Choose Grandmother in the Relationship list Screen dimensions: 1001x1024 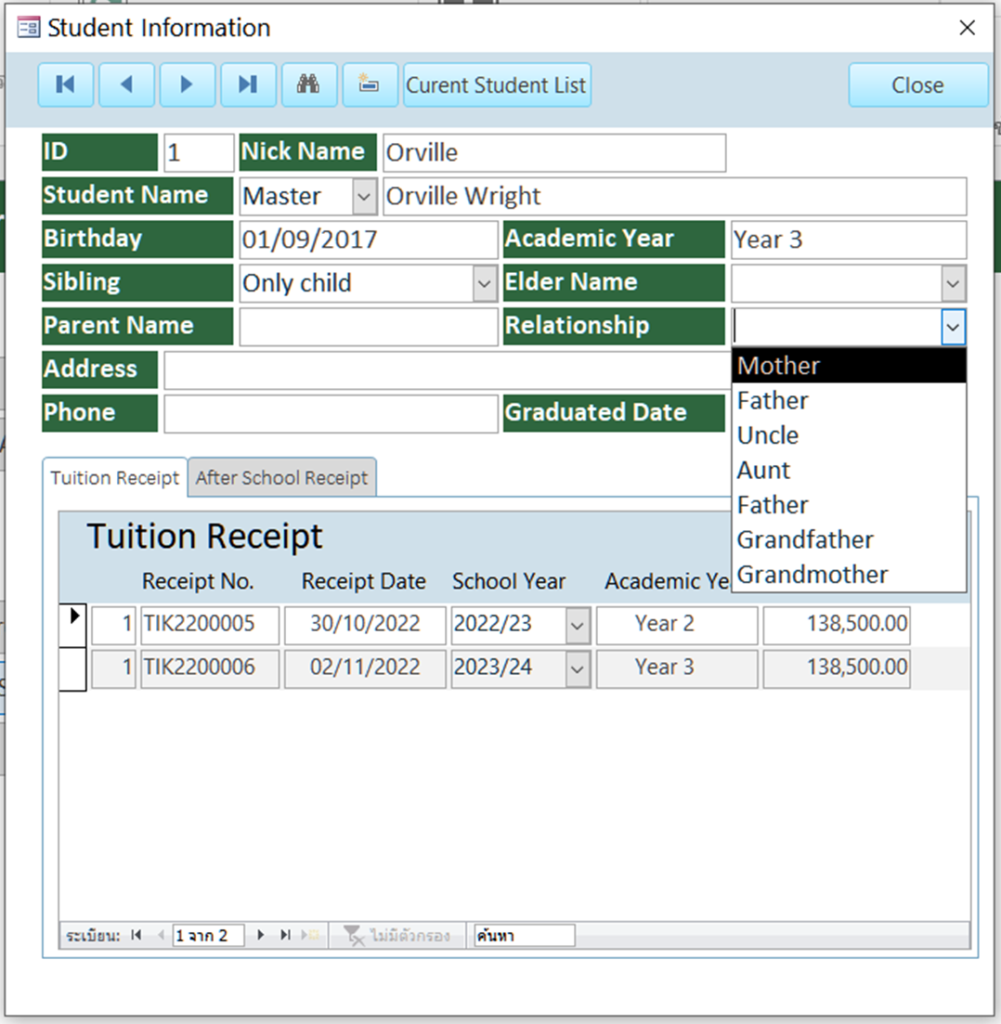(848, 575)
